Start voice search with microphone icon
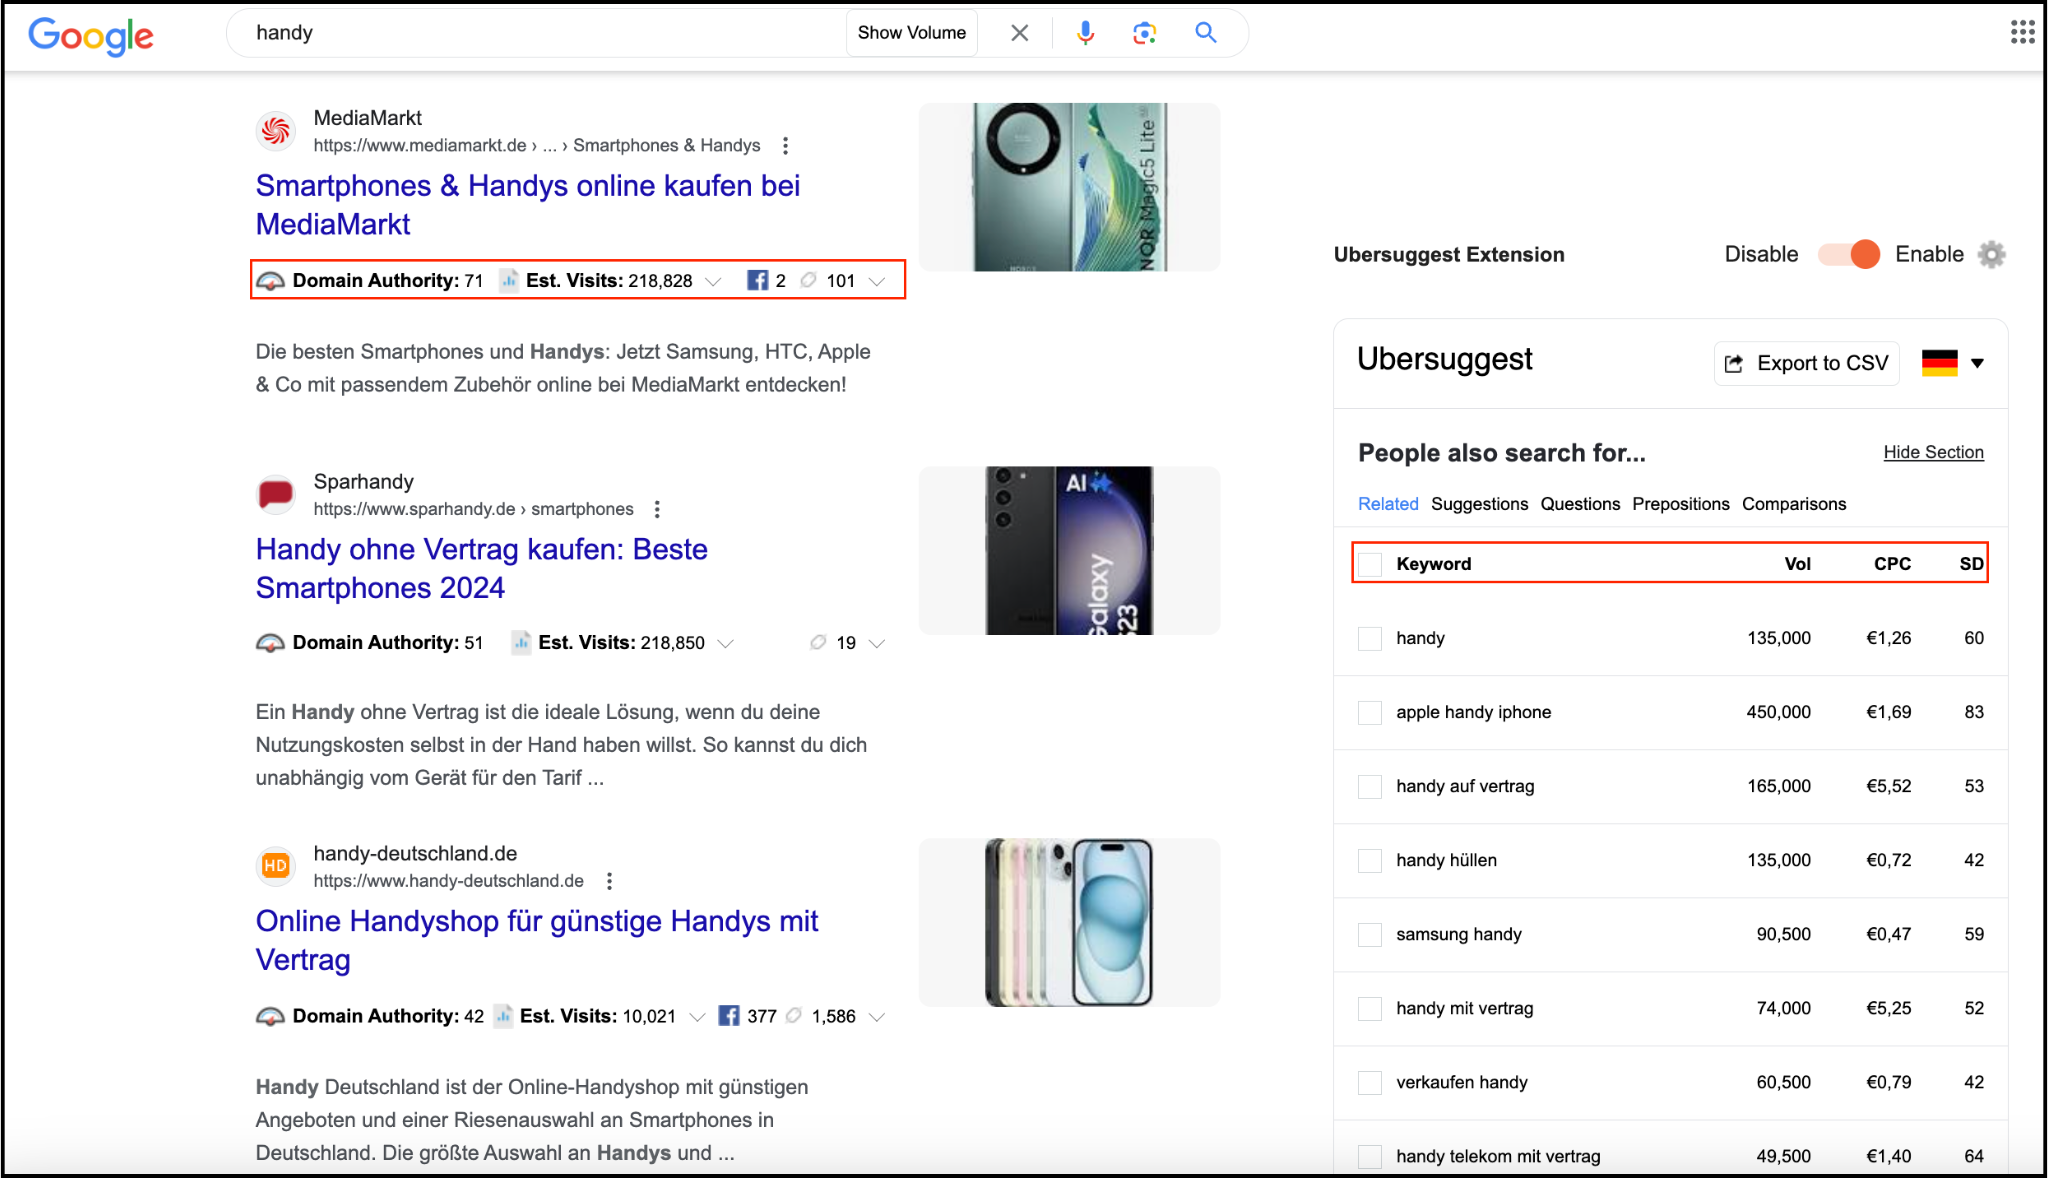 pos(1085,33)
